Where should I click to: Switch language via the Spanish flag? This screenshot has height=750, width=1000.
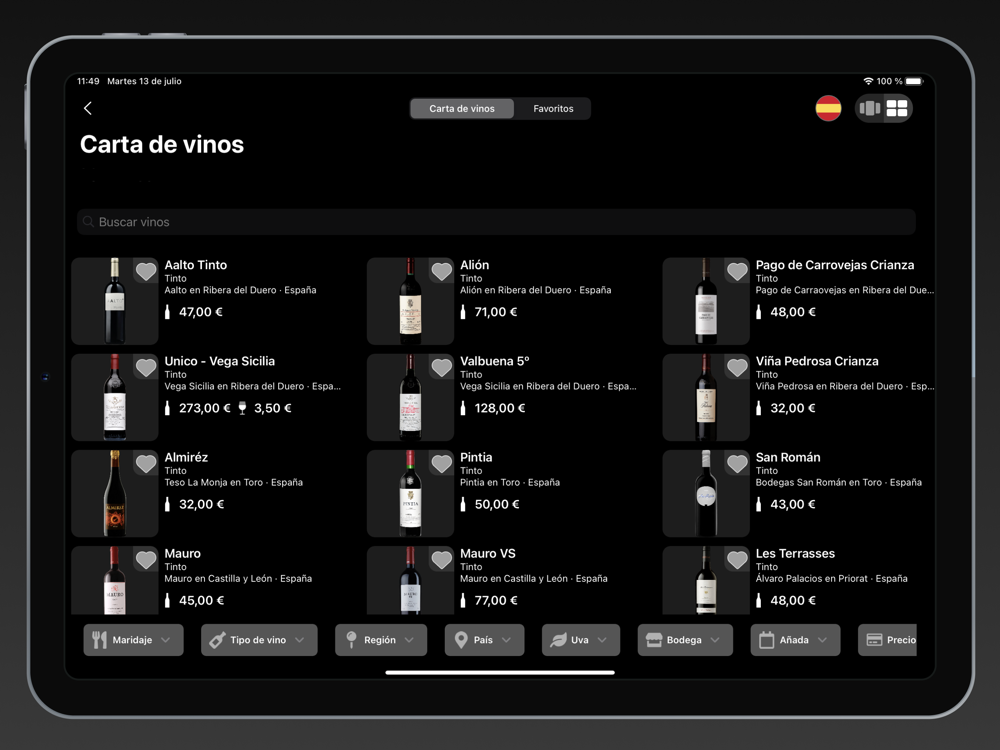pos(828,108)
